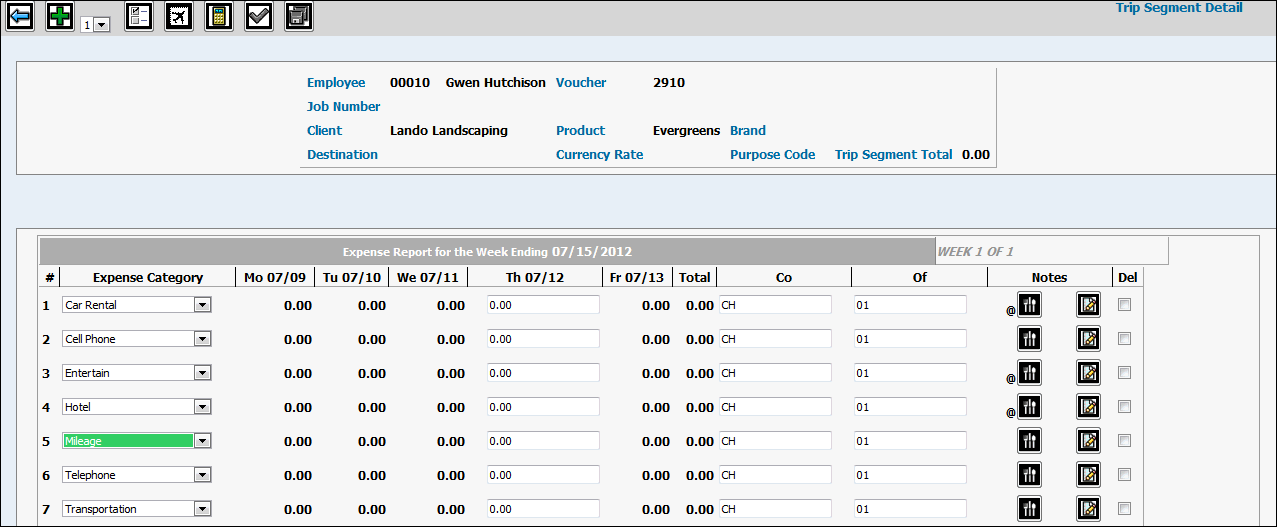1277x527 pixels.
Task: Click Co field for Cell Phone row
Action: point(775,339)
